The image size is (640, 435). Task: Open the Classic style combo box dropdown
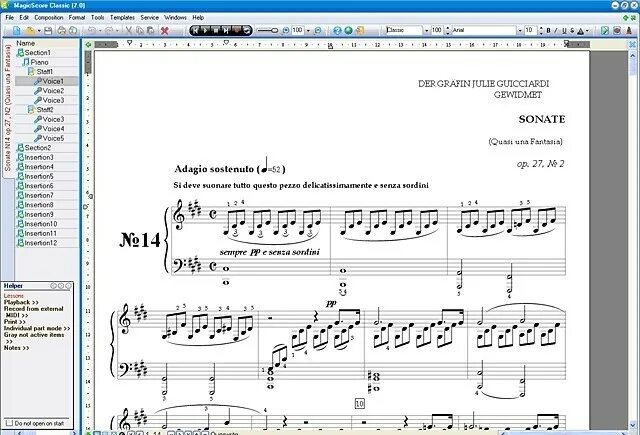pyautogui.click(x=427, y=31)
